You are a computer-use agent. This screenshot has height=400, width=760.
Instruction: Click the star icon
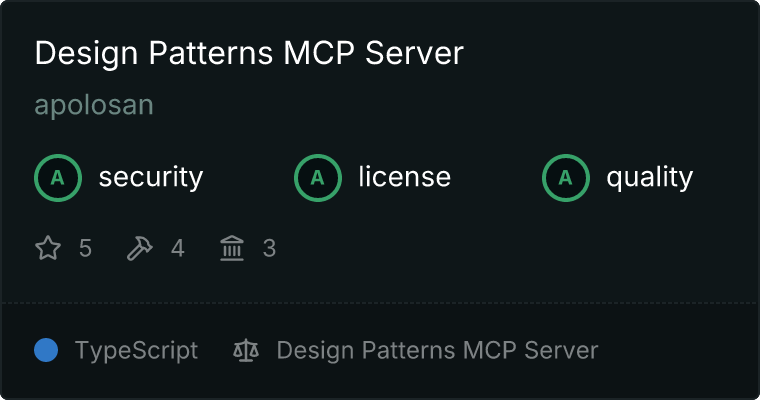coord(48,248)
